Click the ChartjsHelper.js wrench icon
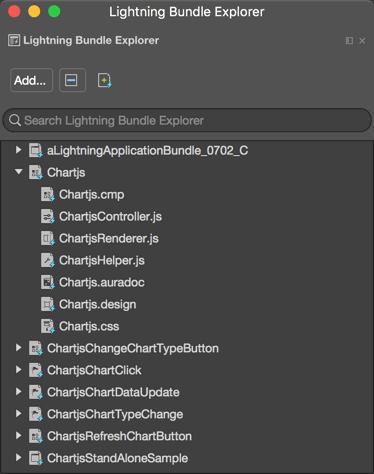374x474 pixels. (47, 260)
